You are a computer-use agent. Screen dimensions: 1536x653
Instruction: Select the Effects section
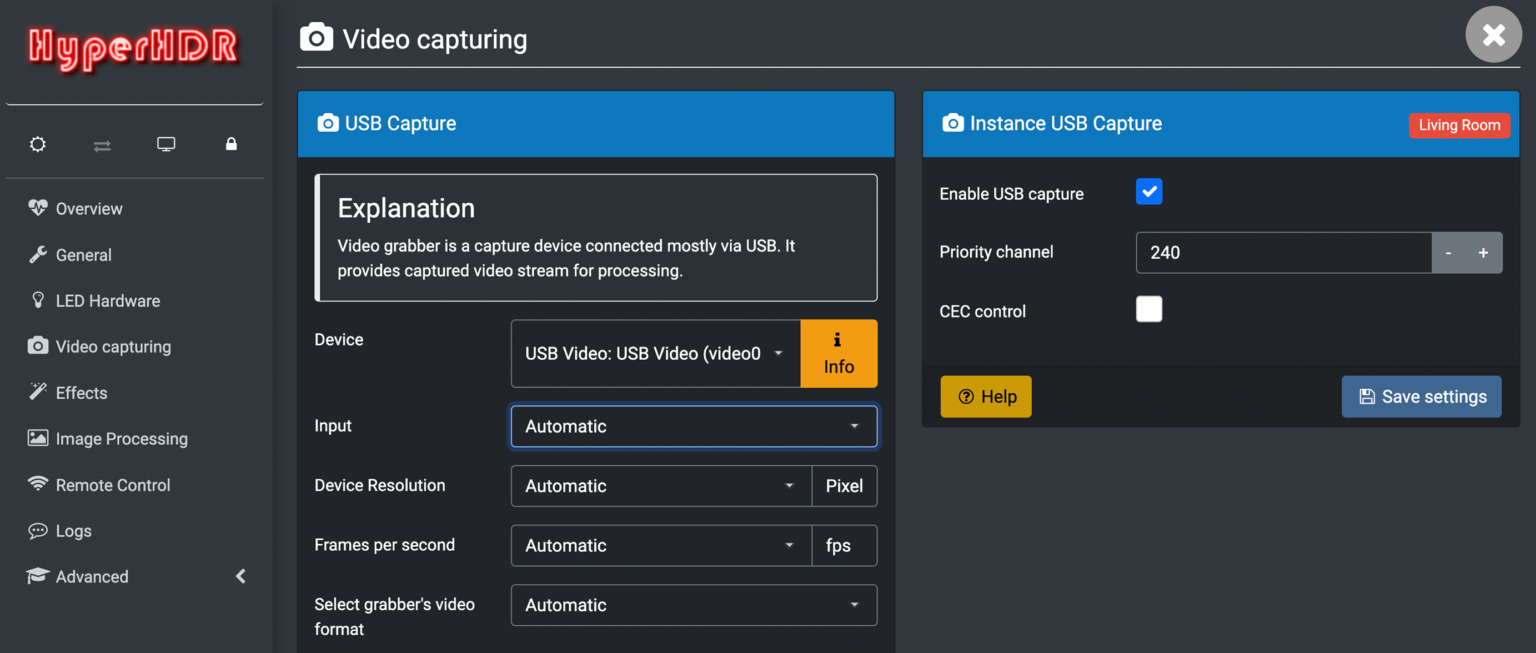[x=79, y=392]
